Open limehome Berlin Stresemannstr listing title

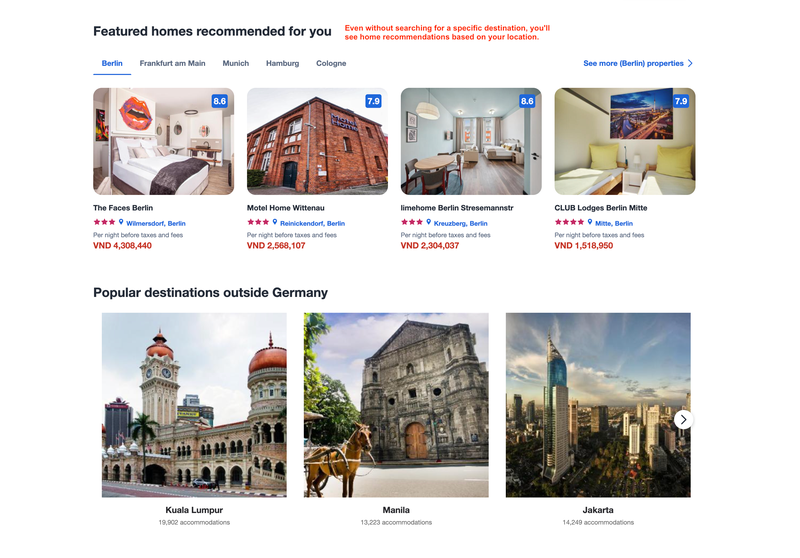click(457, 208)
